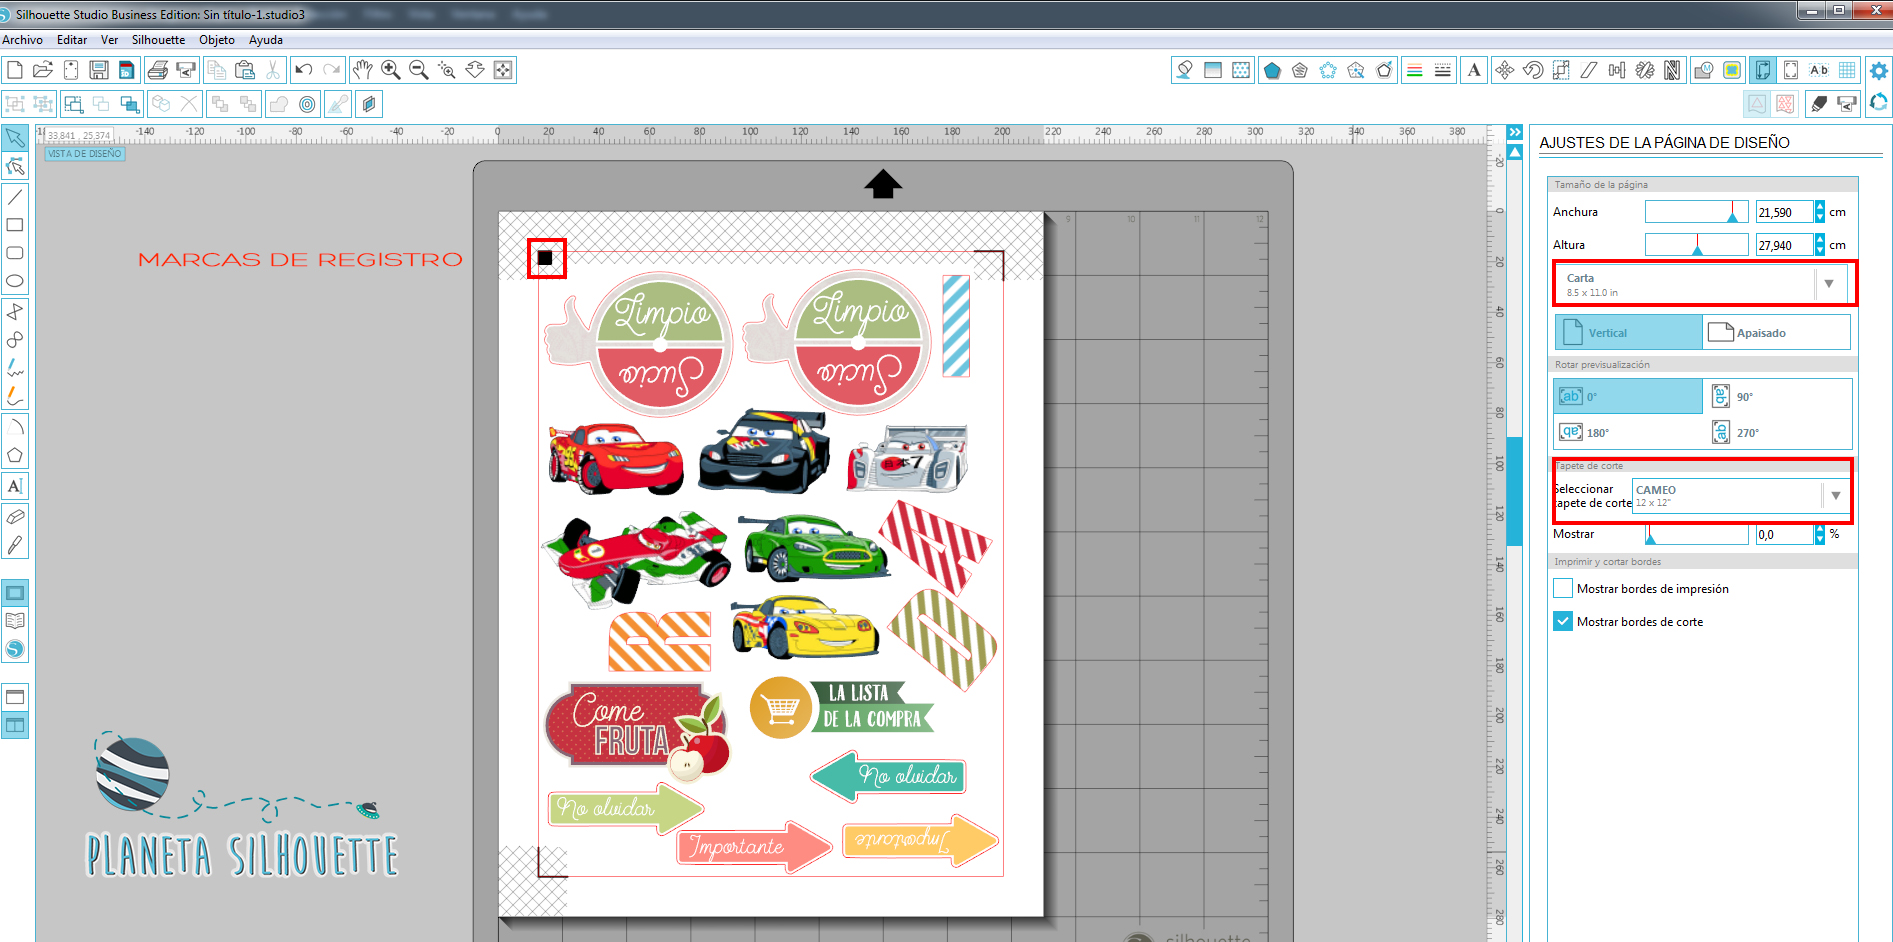Set page orientation to Apaisado

[1776, 332]
